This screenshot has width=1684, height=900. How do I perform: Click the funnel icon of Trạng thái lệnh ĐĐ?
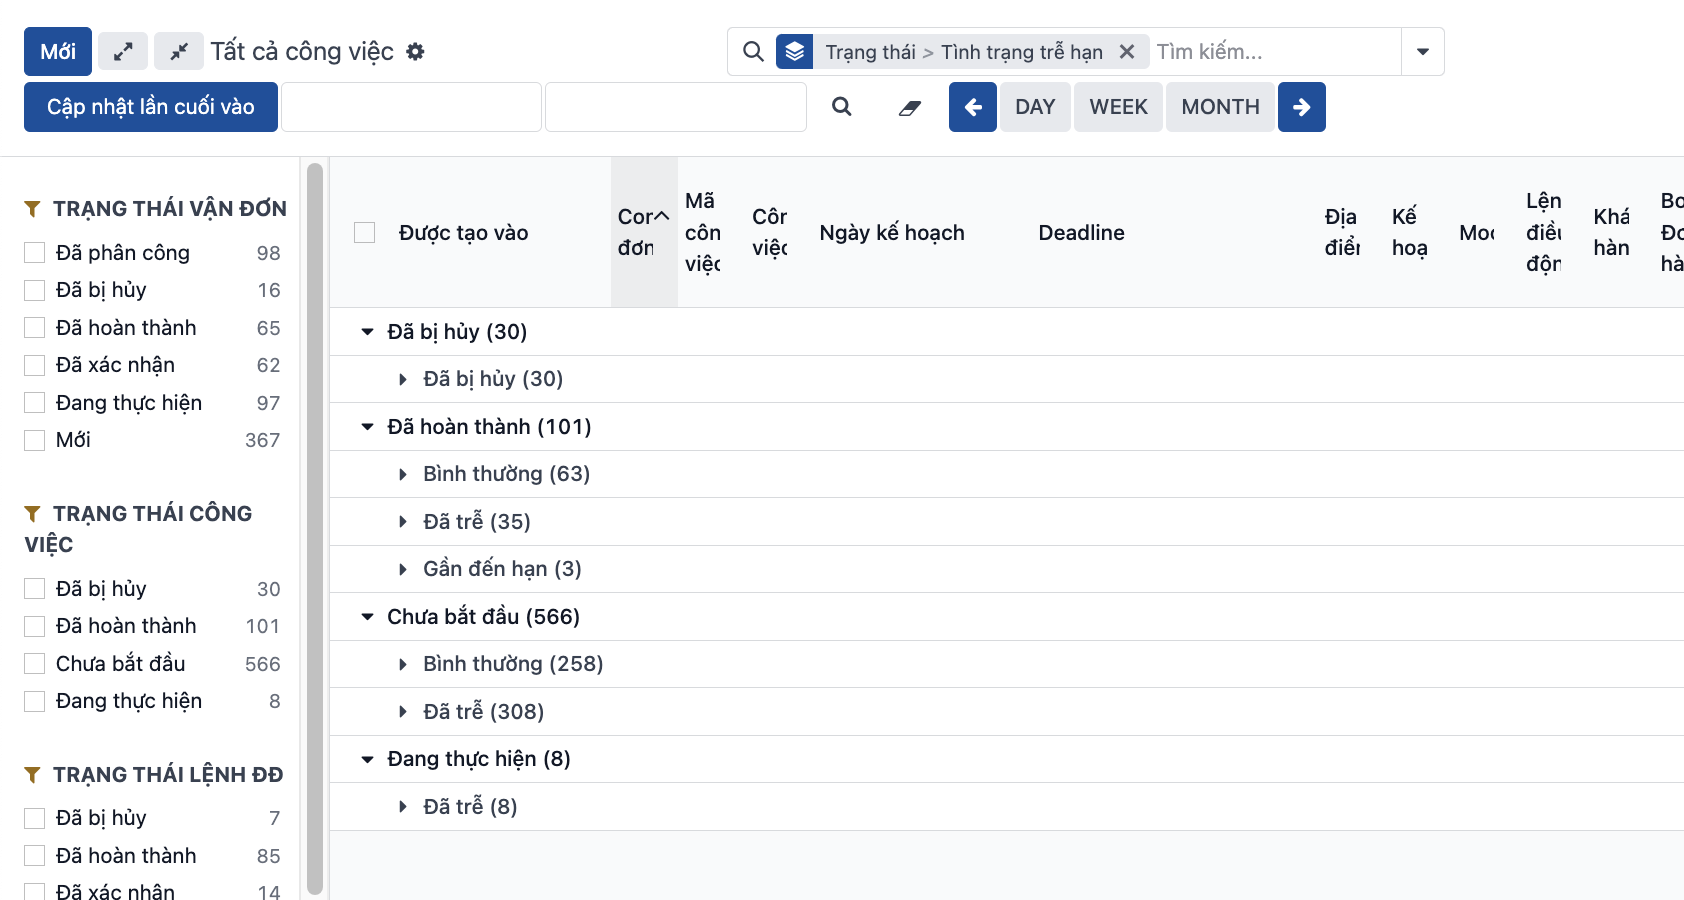pyautogui.click(x=33, y=775)
